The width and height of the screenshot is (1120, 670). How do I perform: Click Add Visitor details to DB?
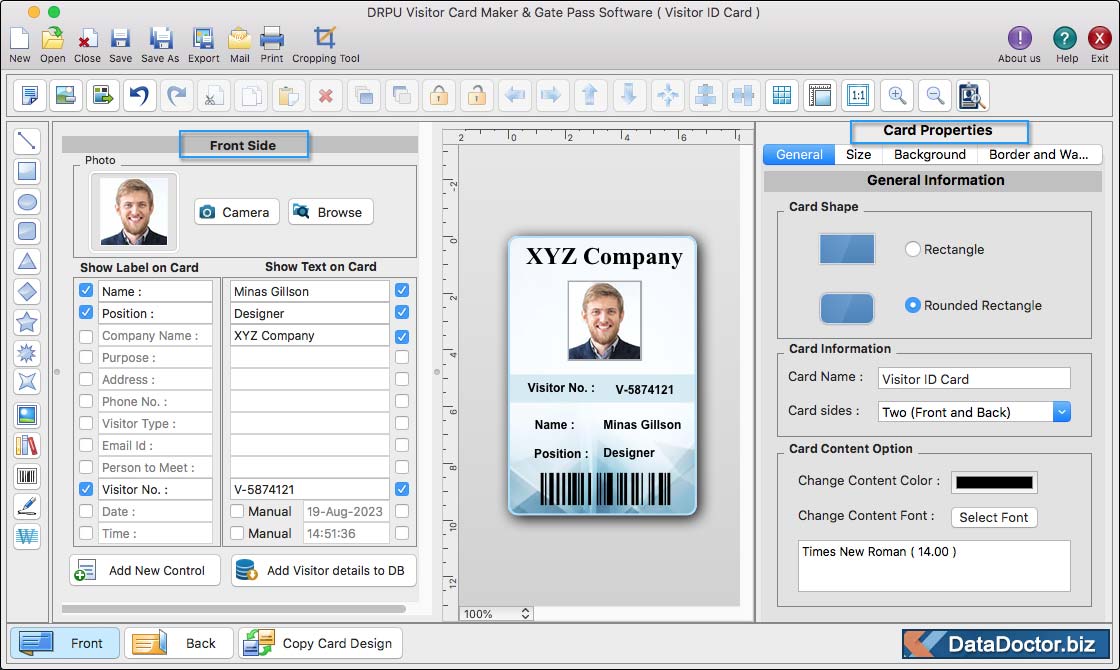tap(324, 570)
